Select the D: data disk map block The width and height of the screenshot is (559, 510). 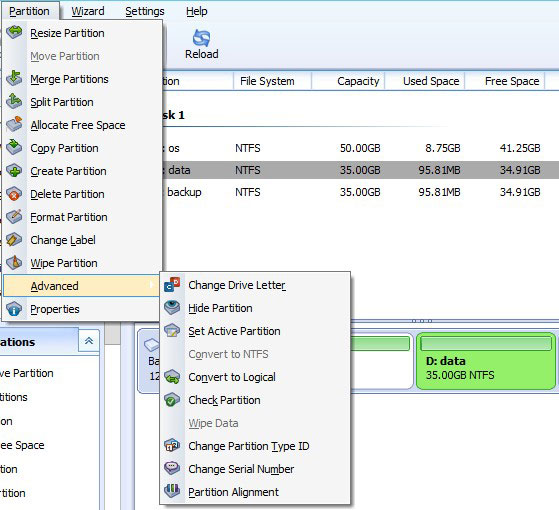point(486,361)
